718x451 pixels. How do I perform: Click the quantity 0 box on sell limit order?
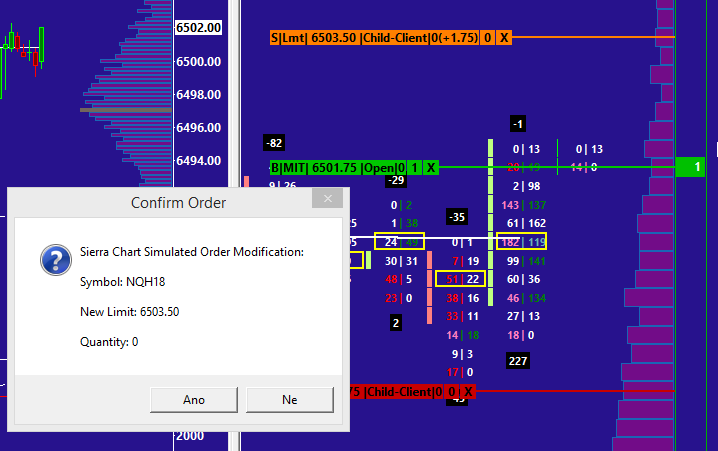[x=488, y=38]
